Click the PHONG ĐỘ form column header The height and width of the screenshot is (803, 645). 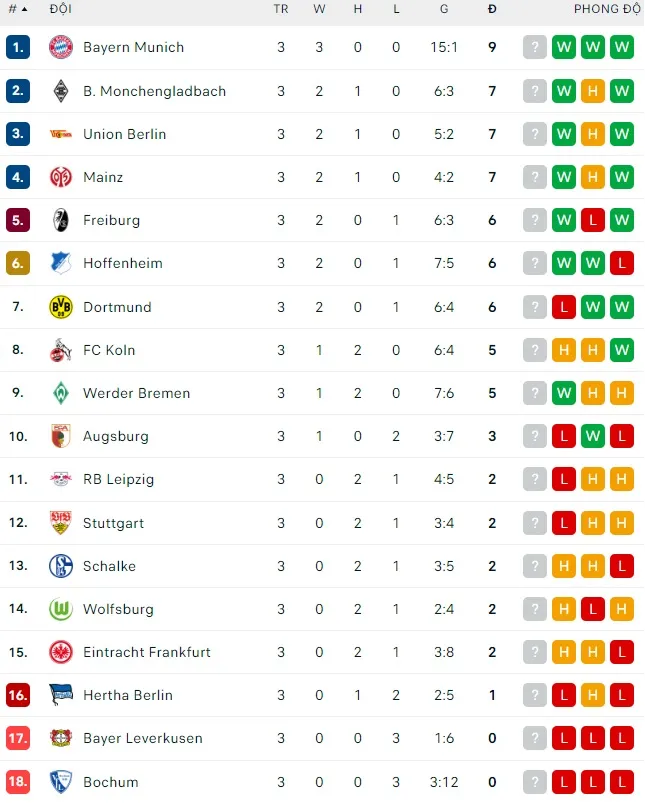606,9
